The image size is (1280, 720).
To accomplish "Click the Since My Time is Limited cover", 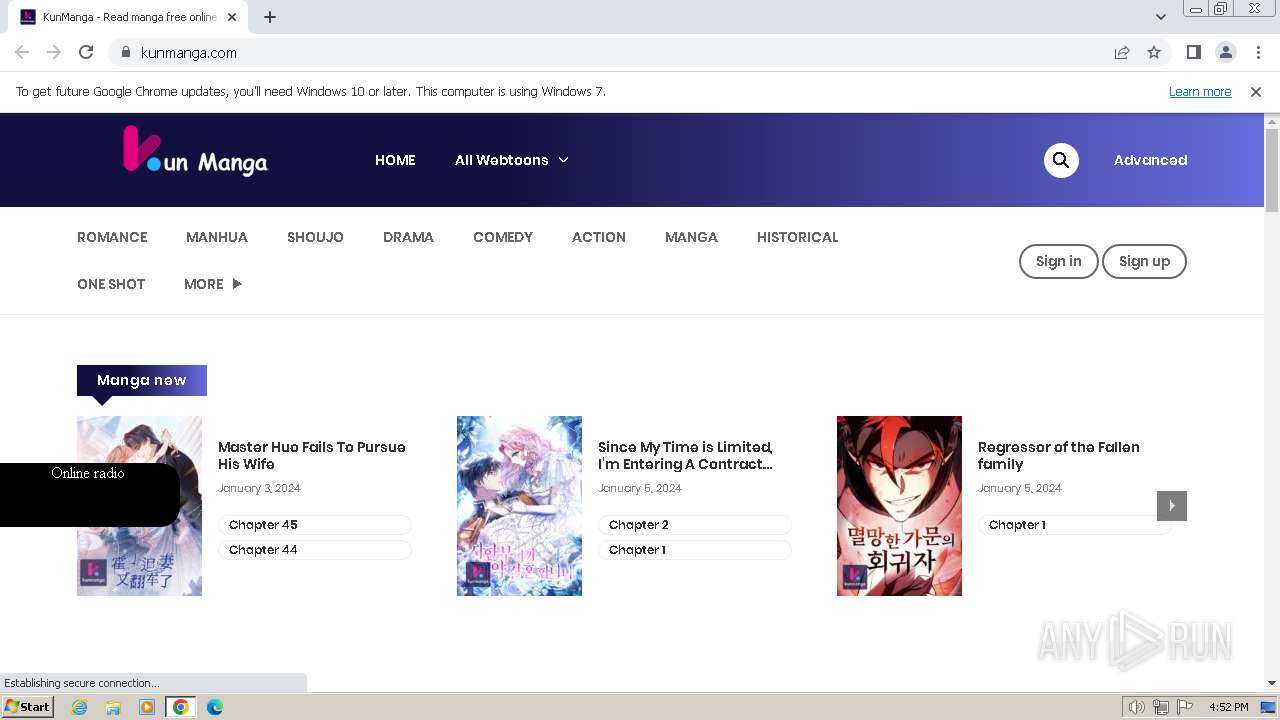I will tap(519, 506).
